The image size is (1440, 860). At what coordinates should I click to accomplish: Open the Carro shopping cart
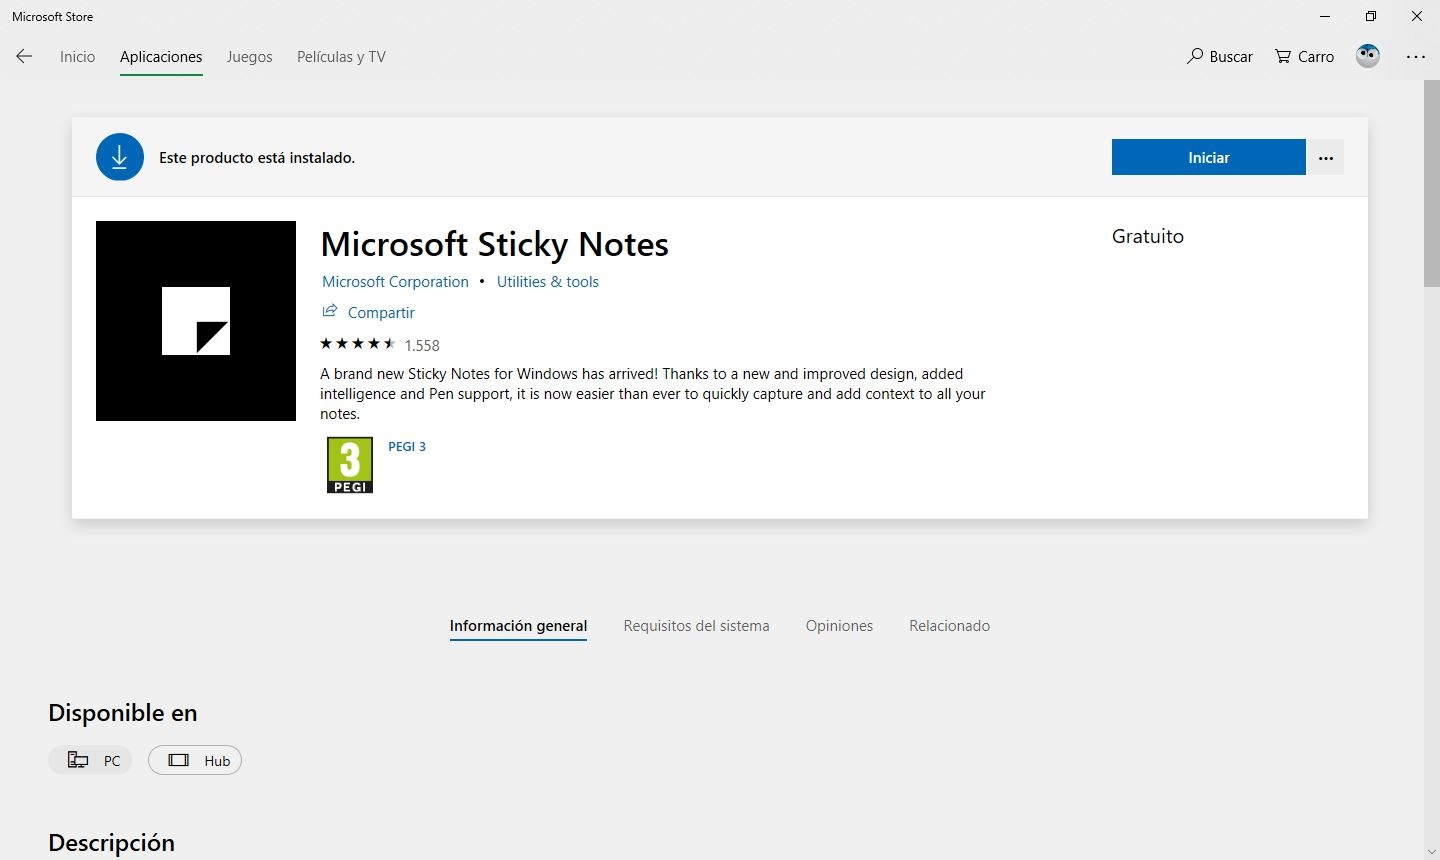click(1305, 57)
